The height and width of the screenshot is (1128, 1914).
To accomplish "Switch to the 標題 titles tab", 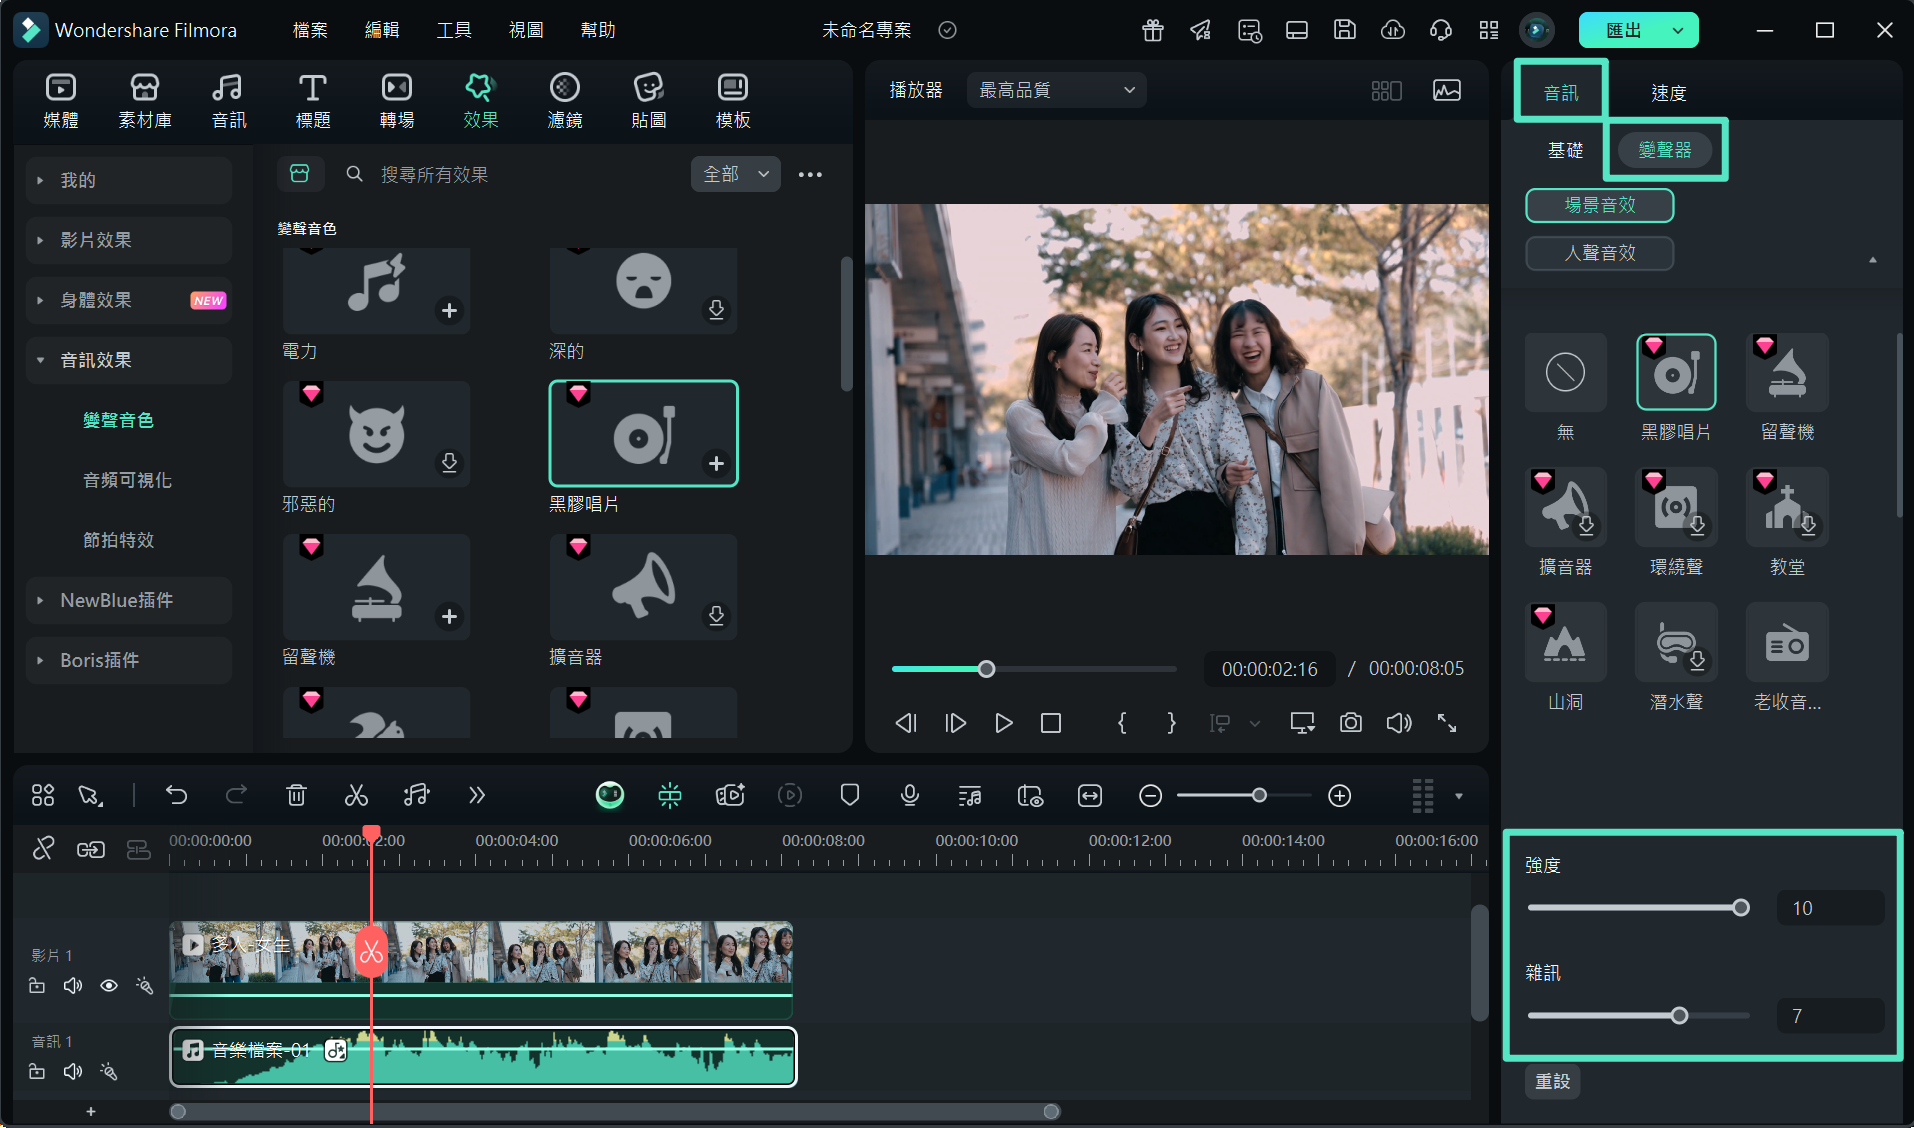I will (313, 101).
